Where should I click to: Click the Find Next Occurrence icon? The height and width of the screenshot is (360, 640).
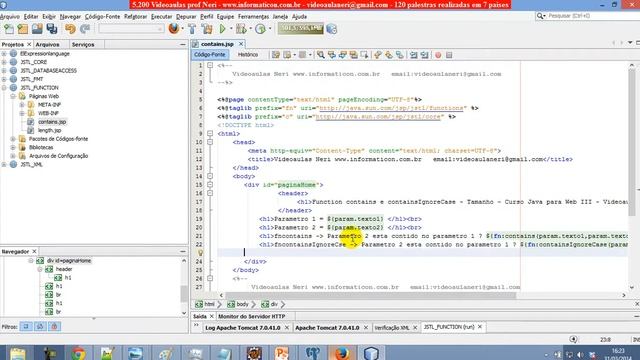tap(343, 55)
